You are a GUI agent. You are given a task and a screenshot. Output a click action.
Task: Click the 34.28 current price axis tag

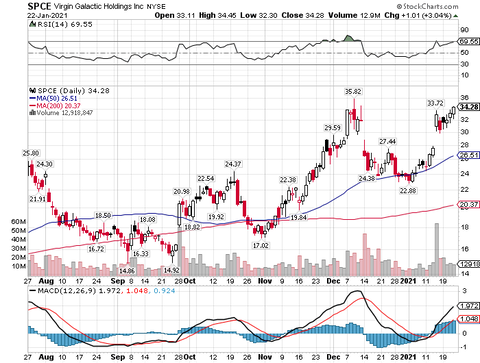tap(469, 107)
